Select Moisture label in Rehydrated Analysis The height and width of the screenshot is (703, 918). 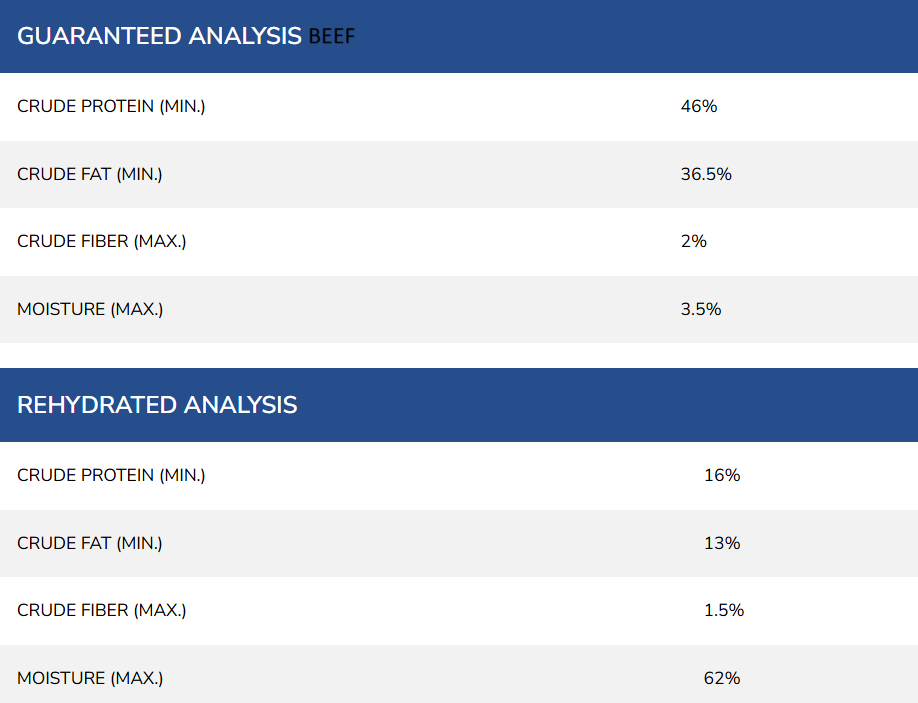(x=90, y=678)
